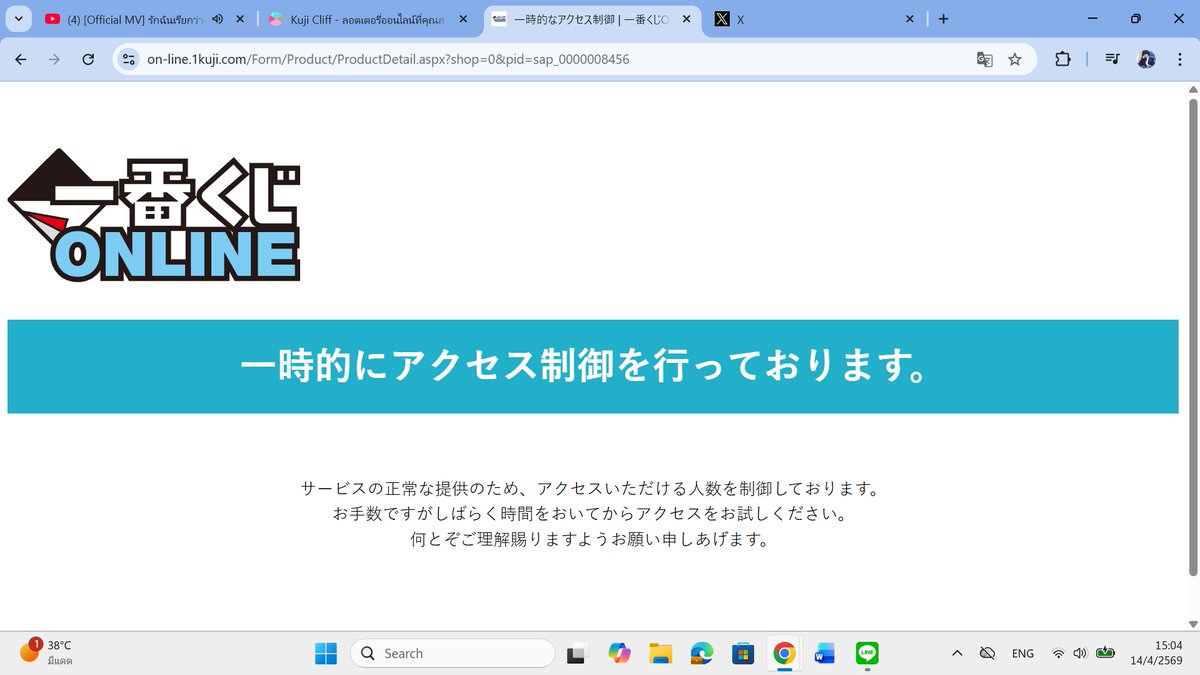The image size is (1200, 675).
Task: Open the Wi-Fi network tray icon
Action: tap(1058, 653)
